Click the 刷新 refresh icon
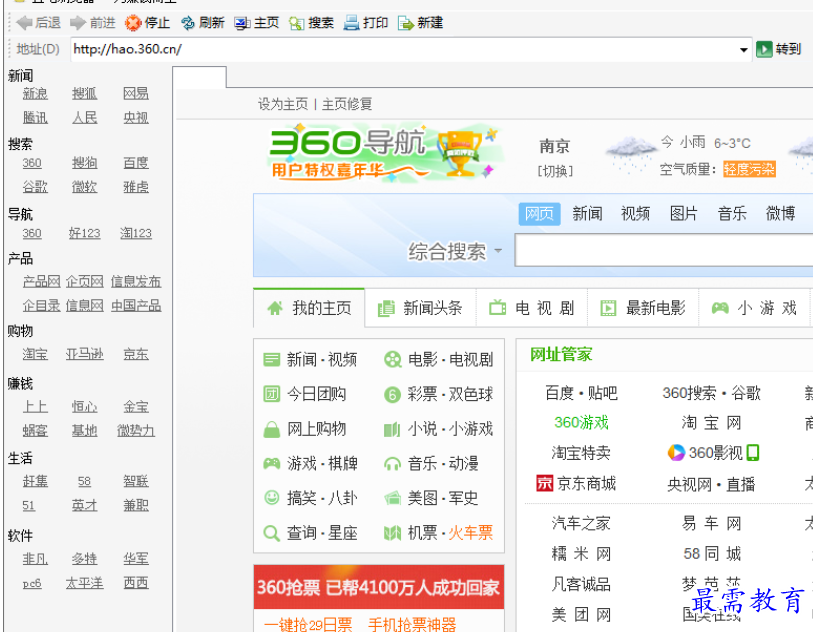 [187, 23]
